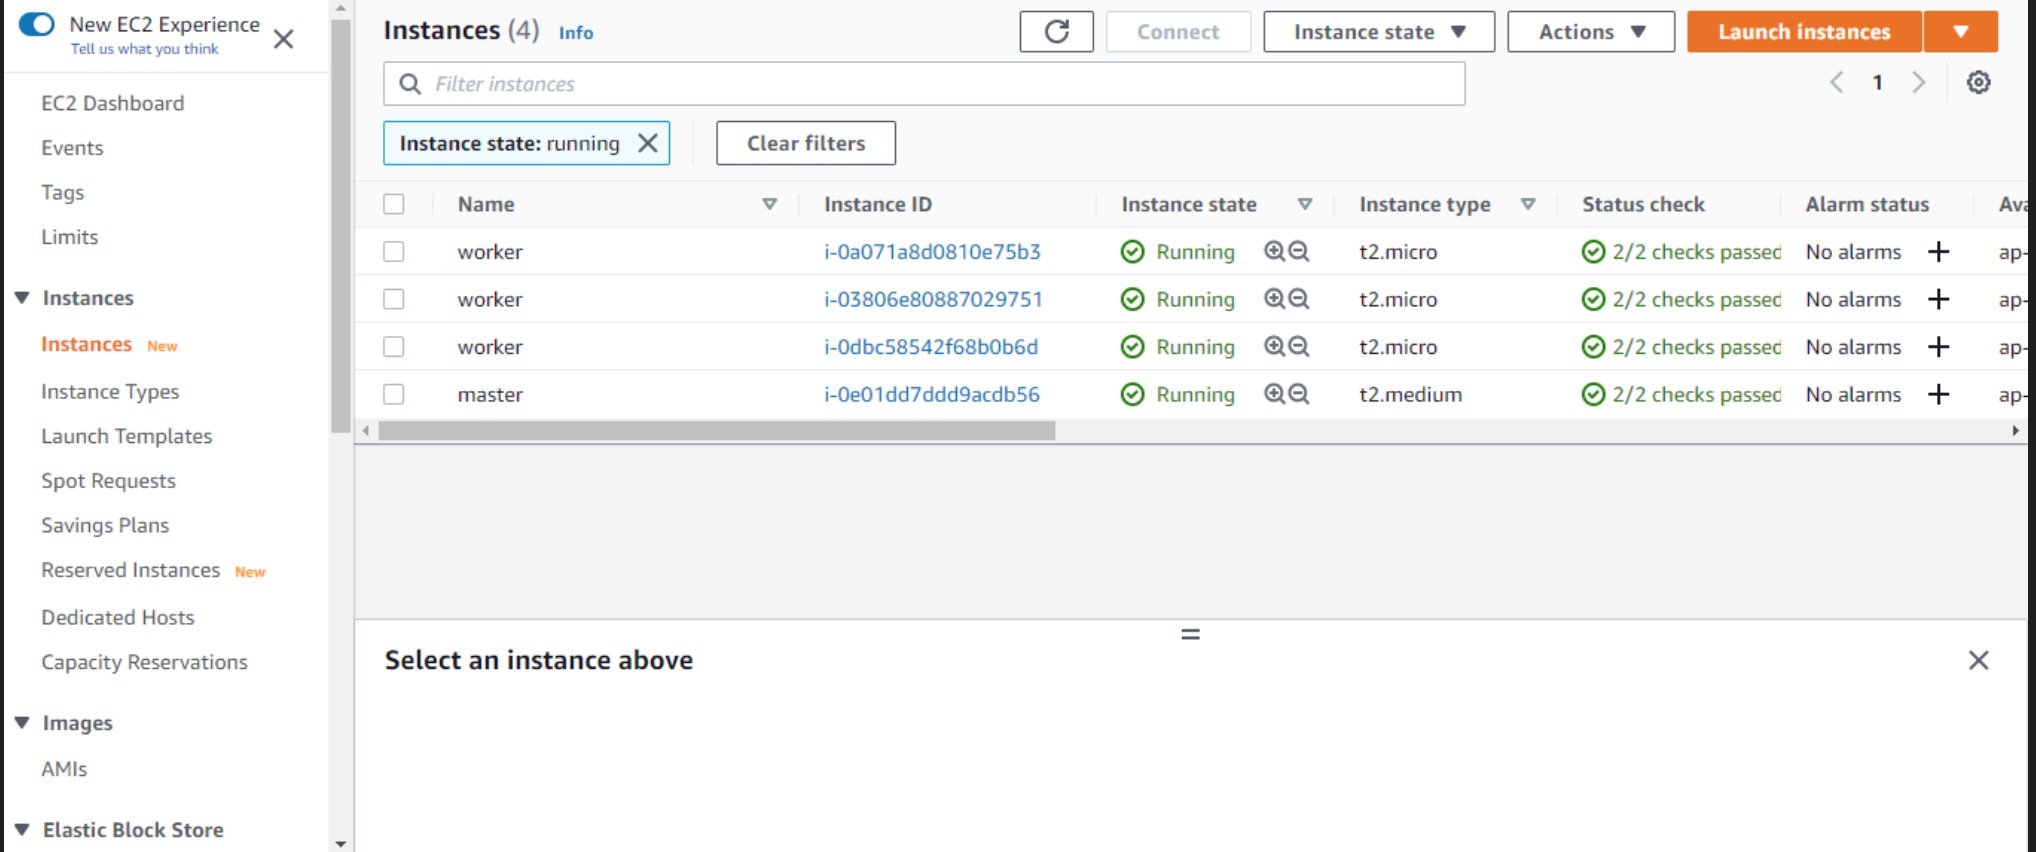
Task: Open the Actions dropdown menu
Action: coord(1591,32)
